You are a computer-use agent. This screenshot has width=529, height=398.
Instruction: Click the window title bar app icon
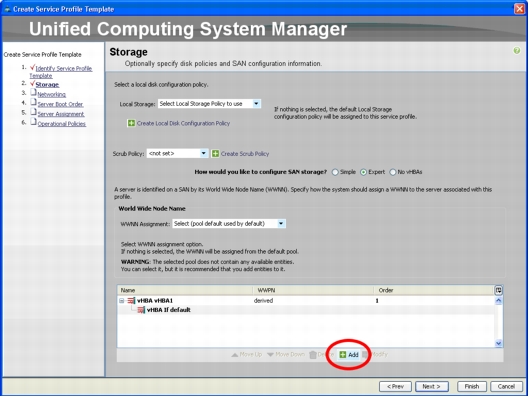click(x=7, y=9)
